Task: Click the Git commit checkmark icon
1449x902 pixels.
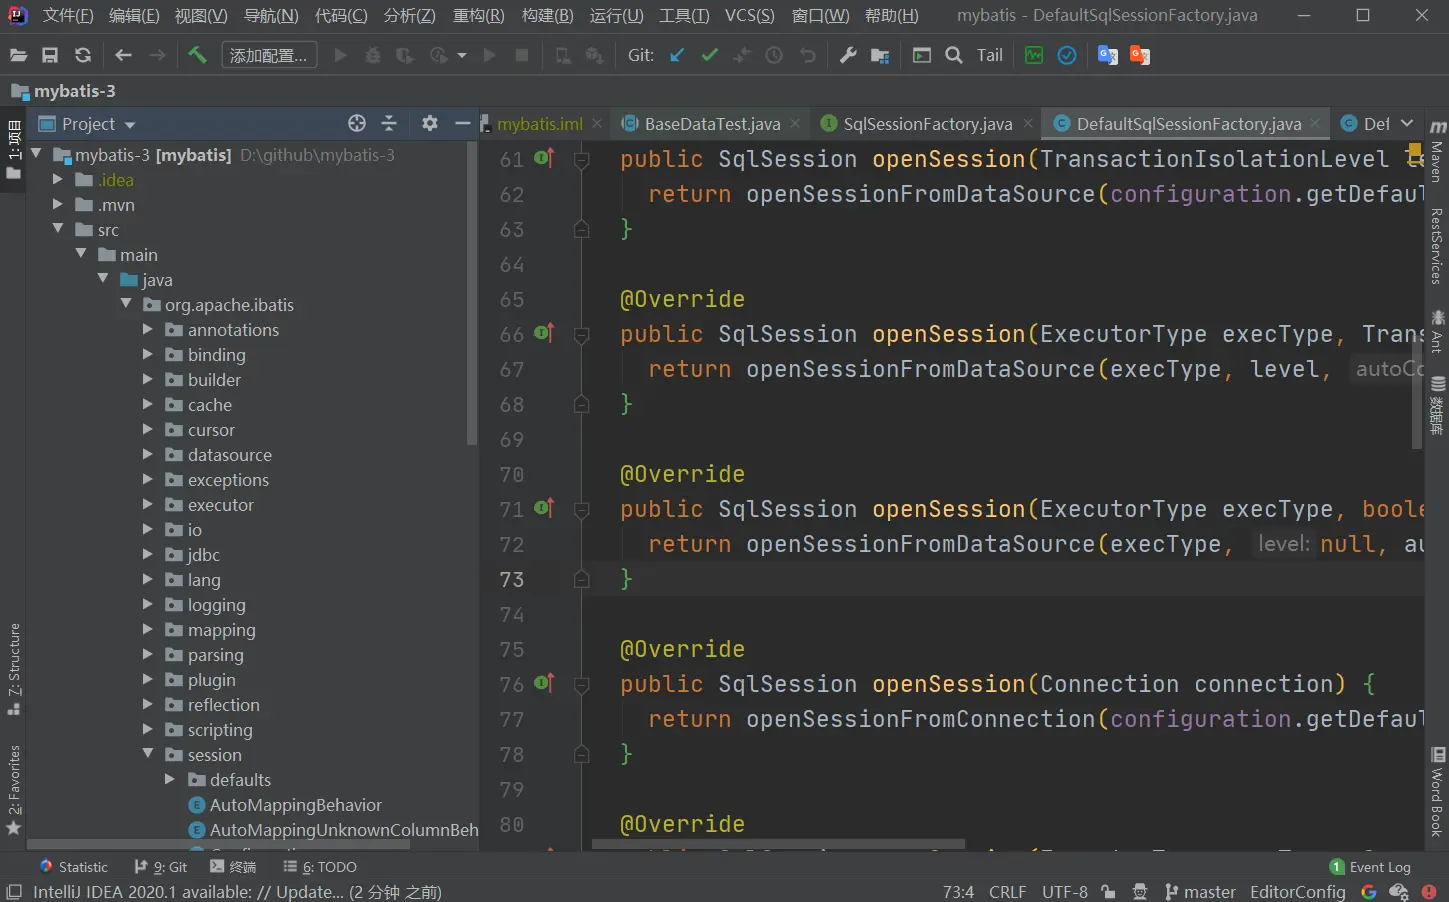Action: click(709, 55)
